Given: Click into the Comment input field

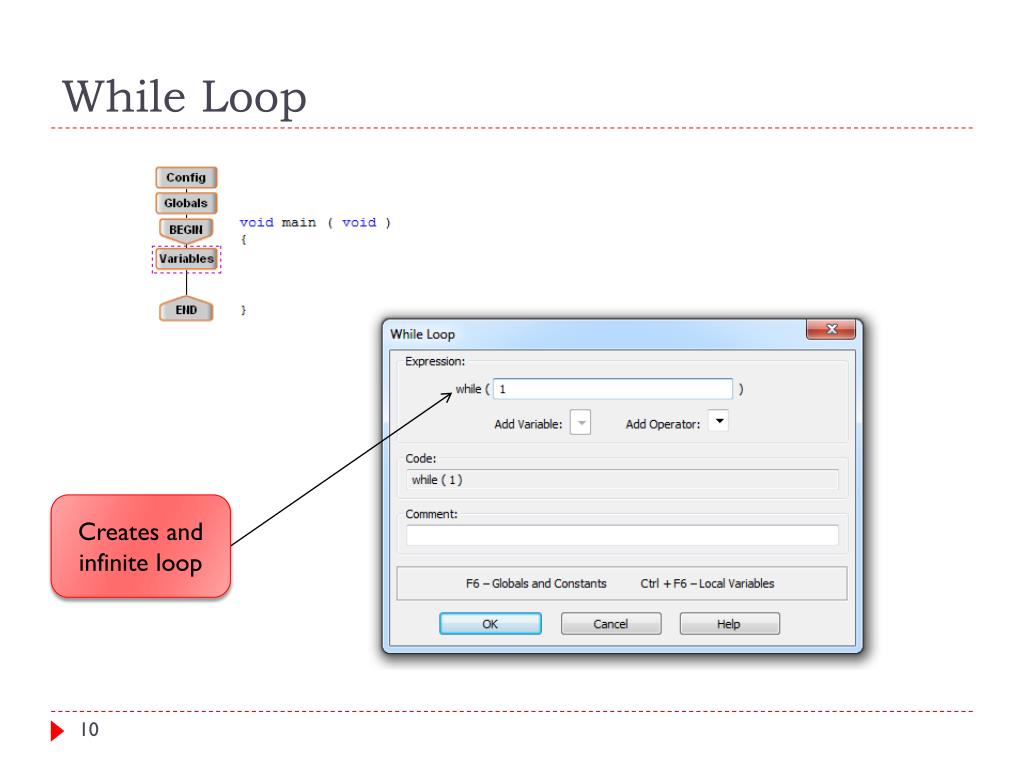Looking at the screenshot, I should (622, 536).
